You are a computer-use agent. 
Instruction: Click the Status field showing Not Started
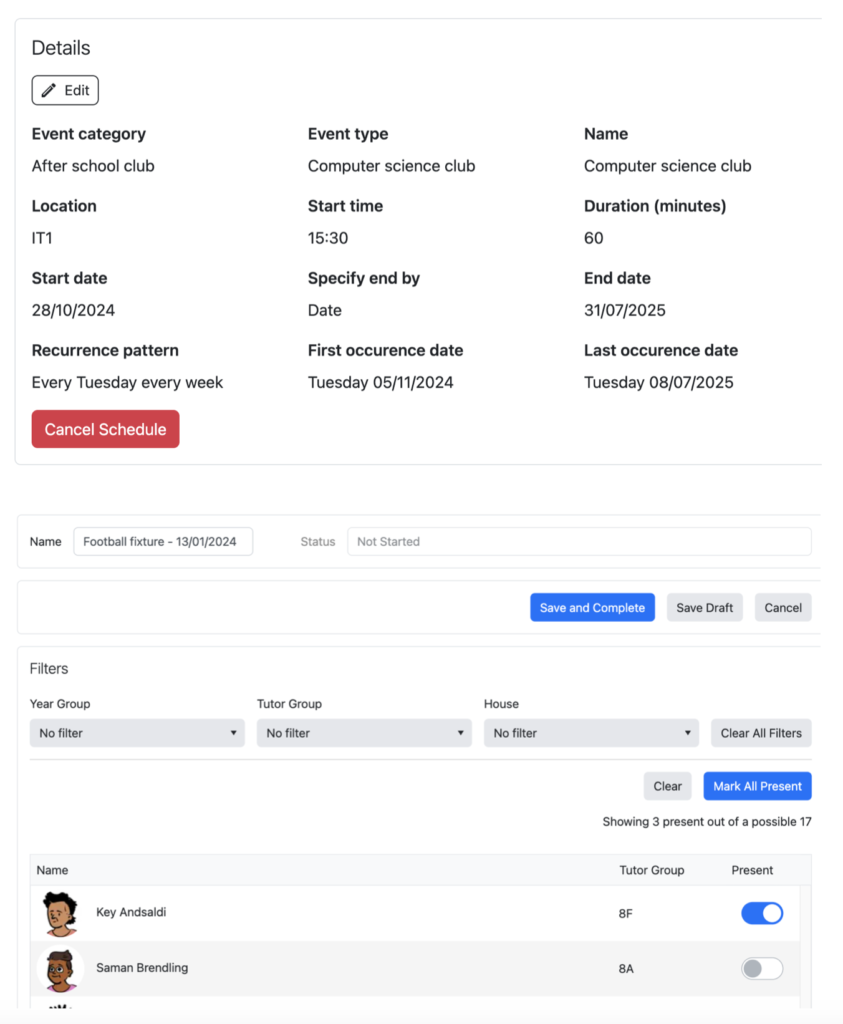coord(579,542)
